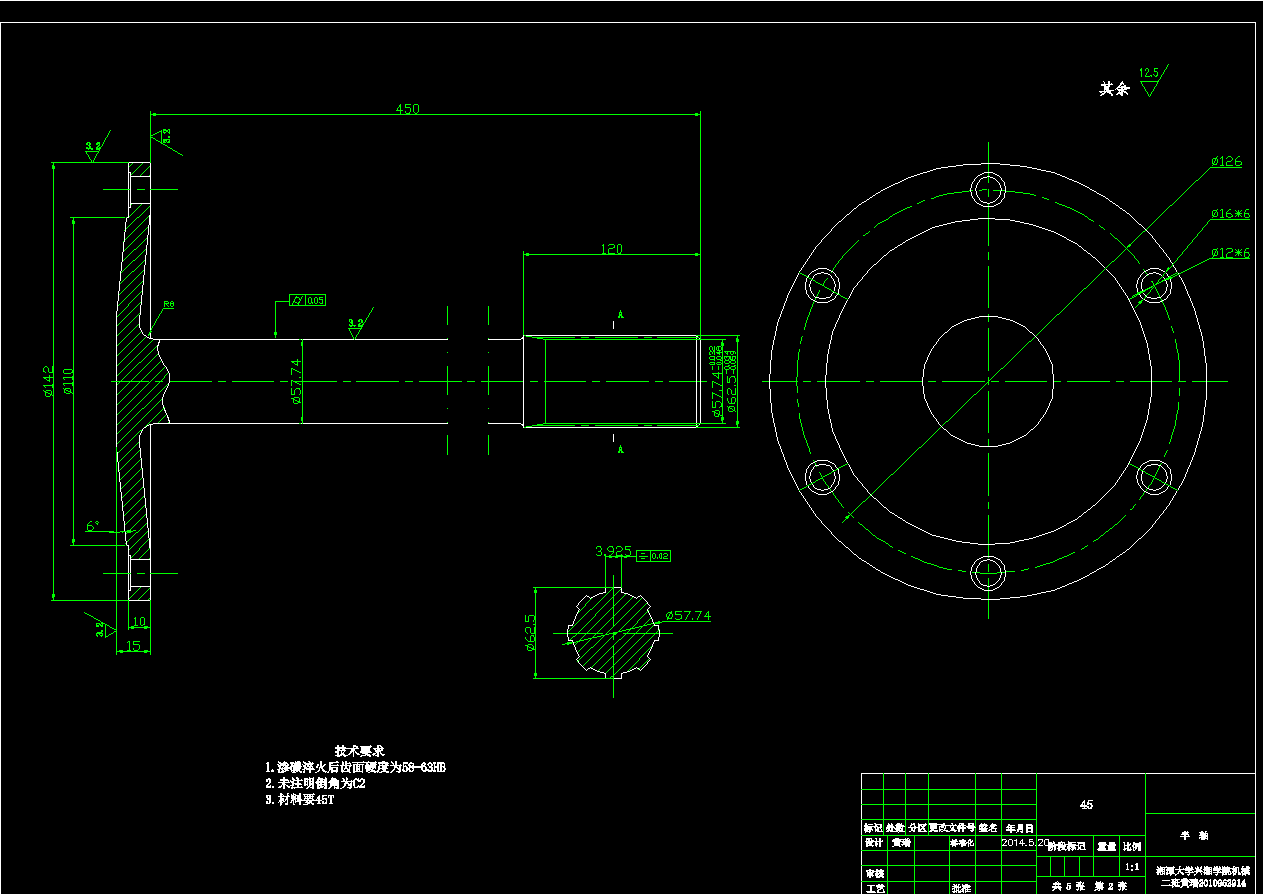Select ø57.74 label beside the spline cross-section
The image size is (1263, 894).
688,615
